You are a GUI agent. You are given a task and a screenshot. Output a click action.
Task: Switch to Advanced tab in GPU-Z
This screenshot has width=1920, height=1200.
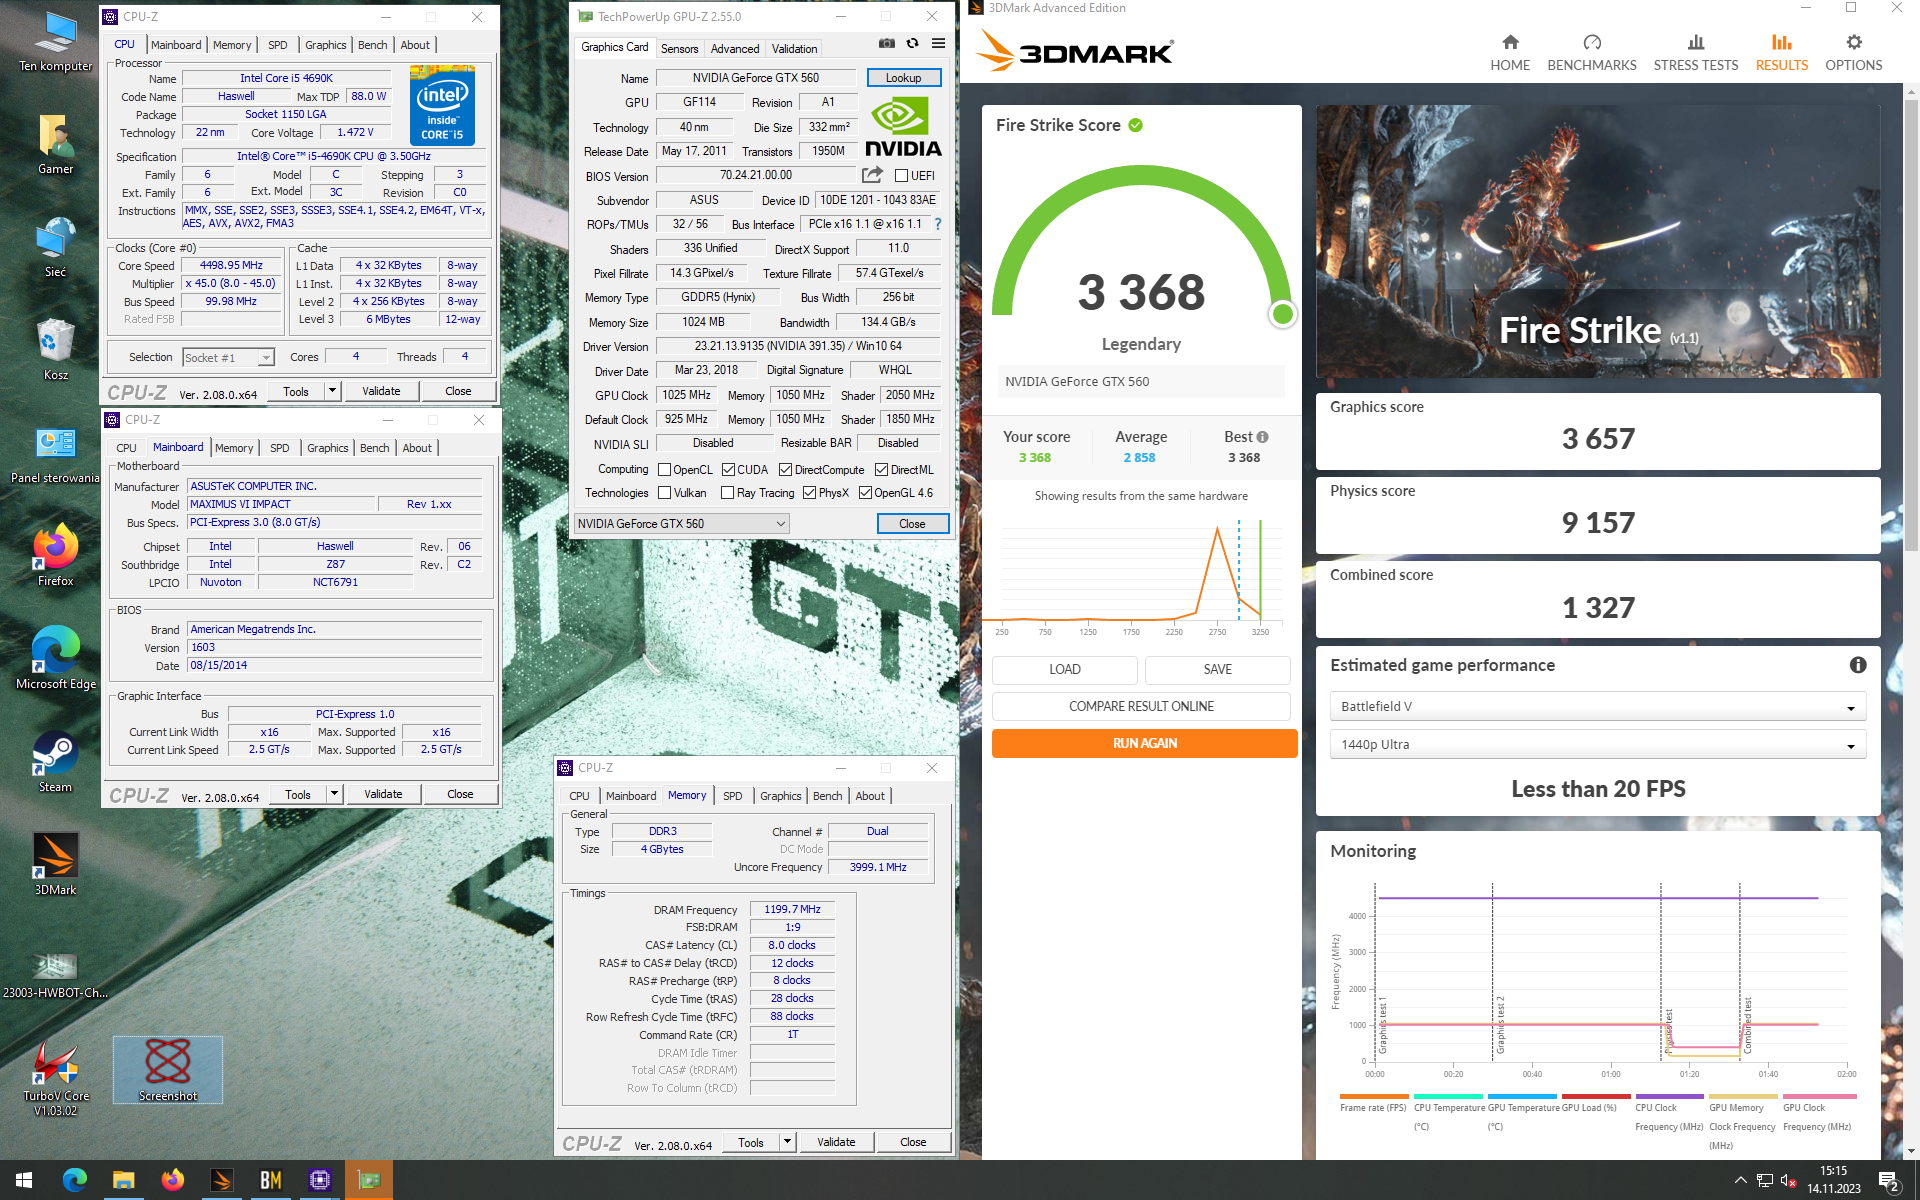pyautogui.click(x=735, y=49)
